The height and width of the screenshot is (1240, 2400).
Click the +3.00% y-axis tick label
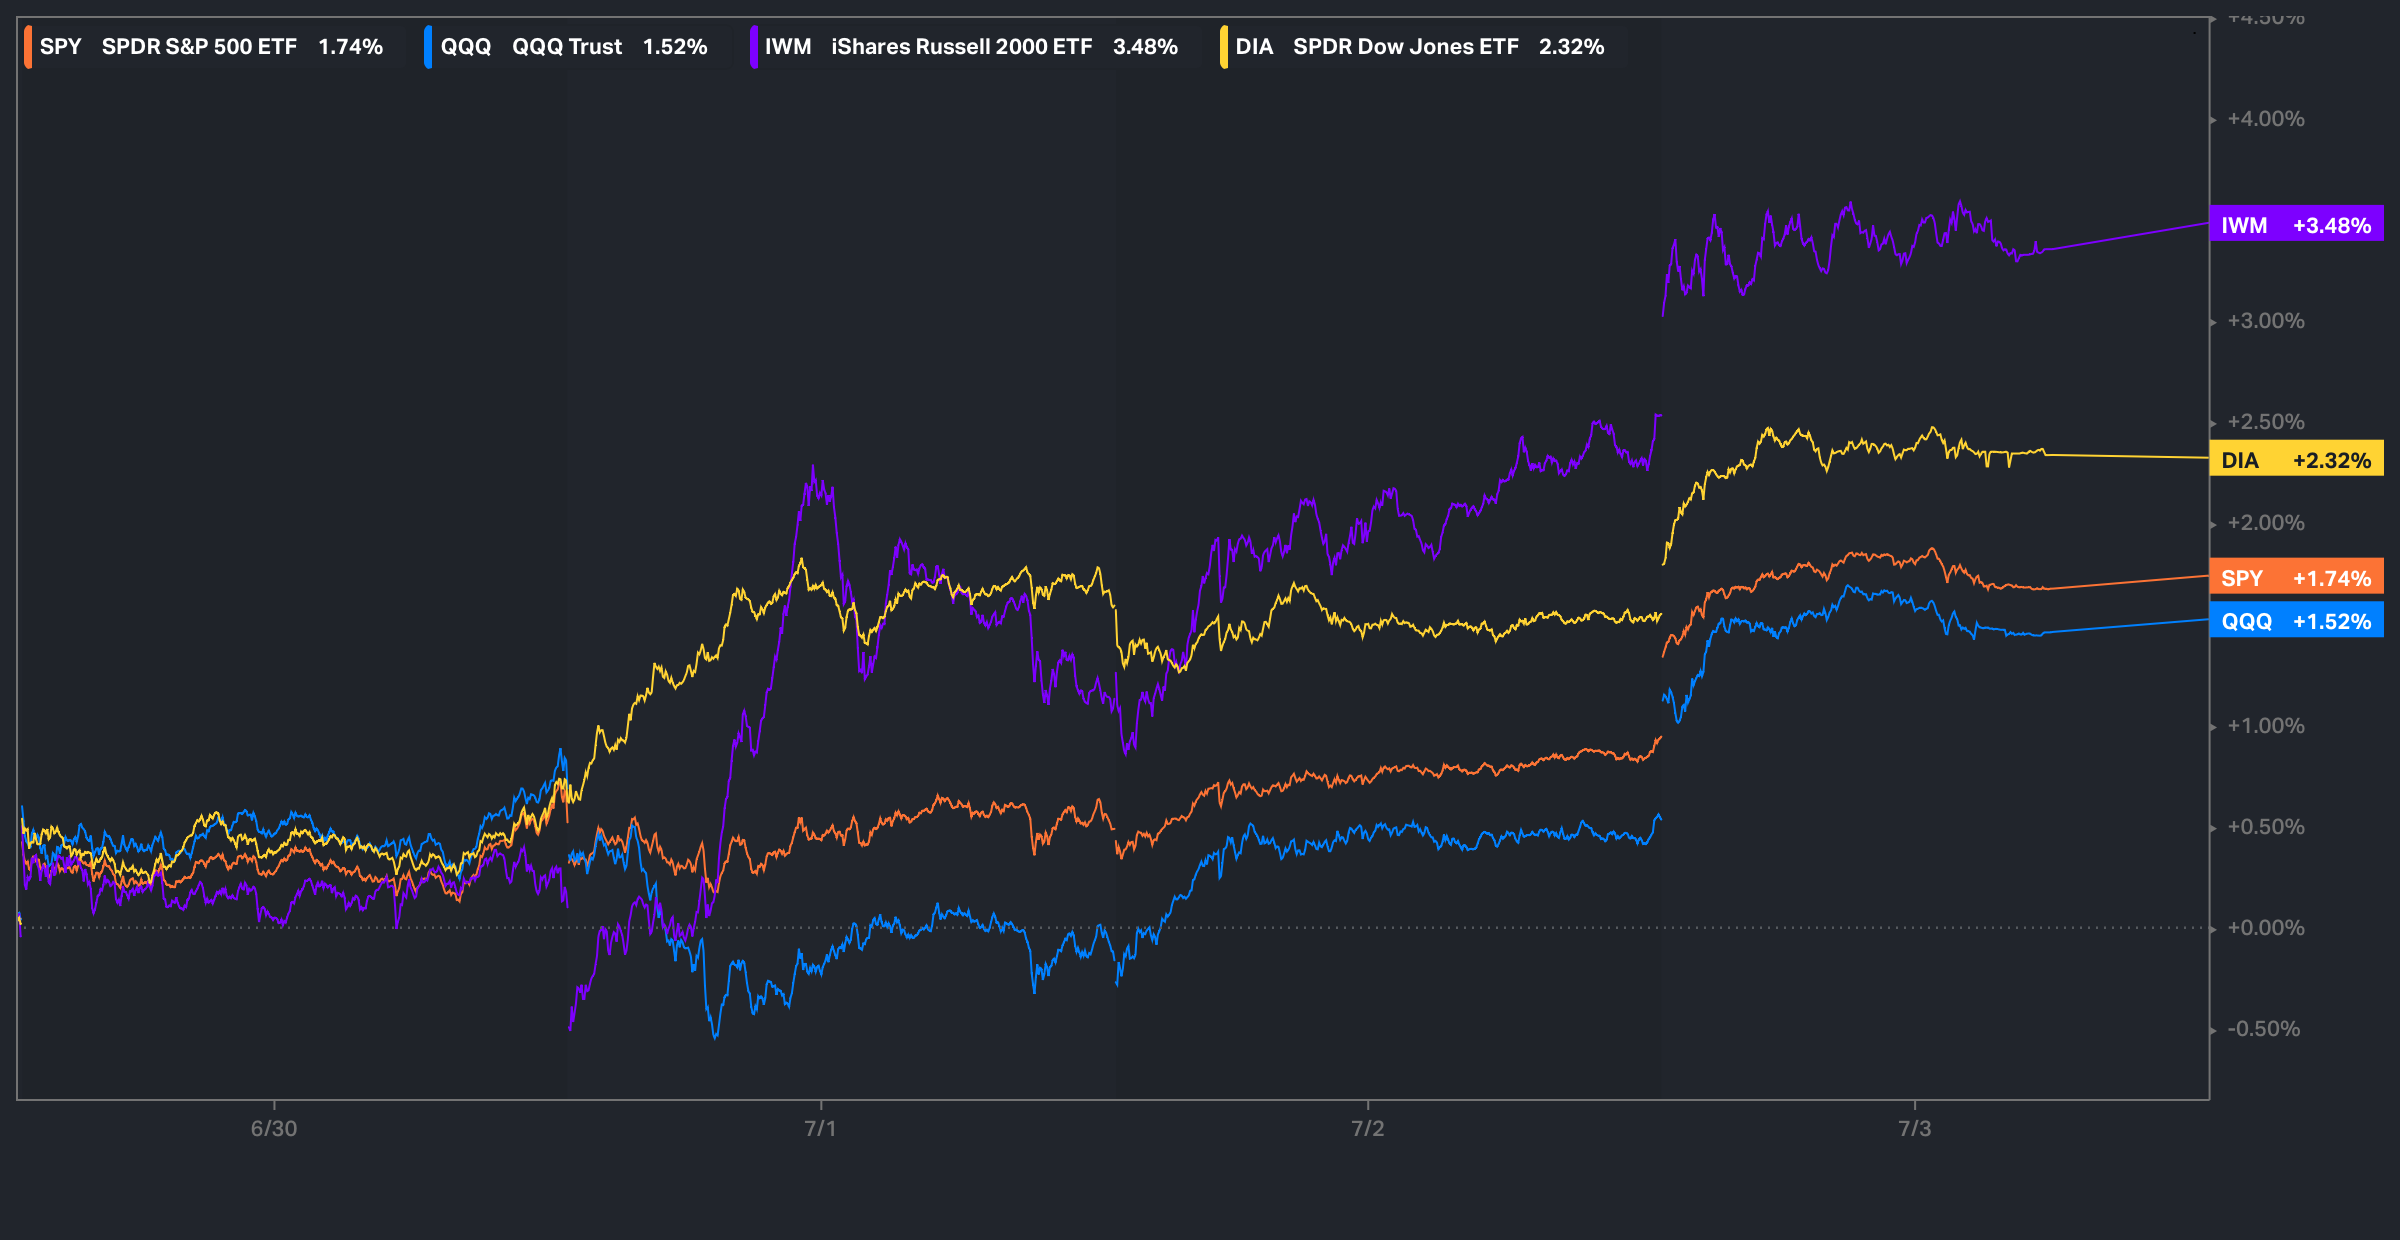(2265, 321)
